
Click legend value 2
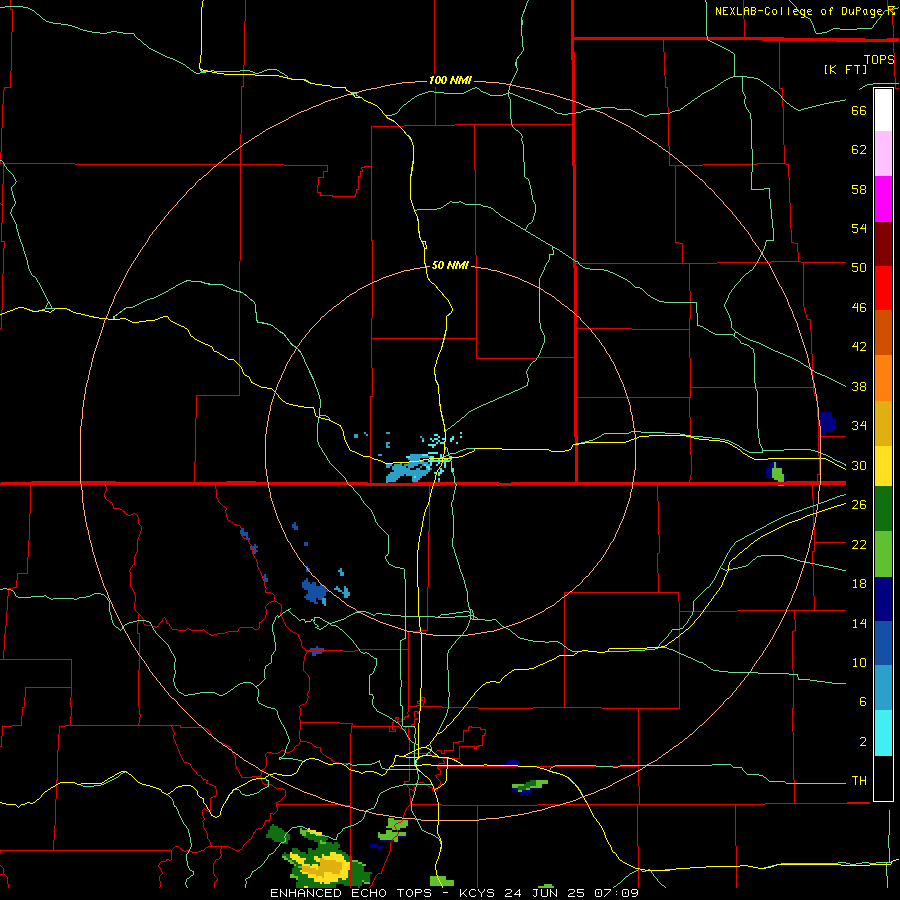(863, 742)
